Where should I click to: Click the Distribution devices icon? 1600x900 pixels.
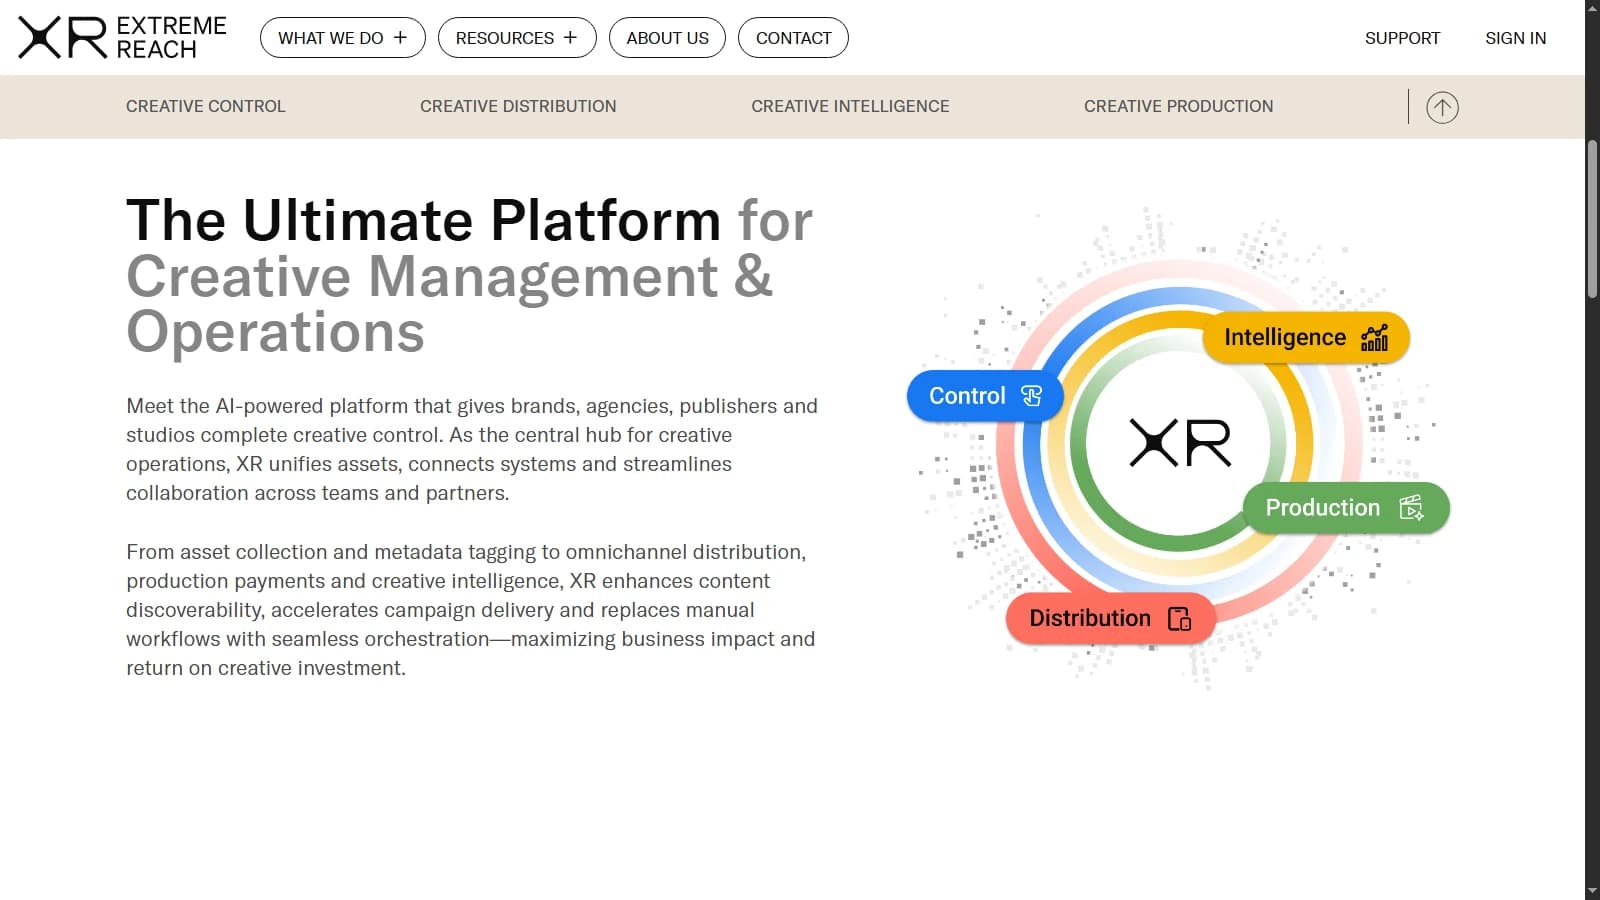(1179, 619)
